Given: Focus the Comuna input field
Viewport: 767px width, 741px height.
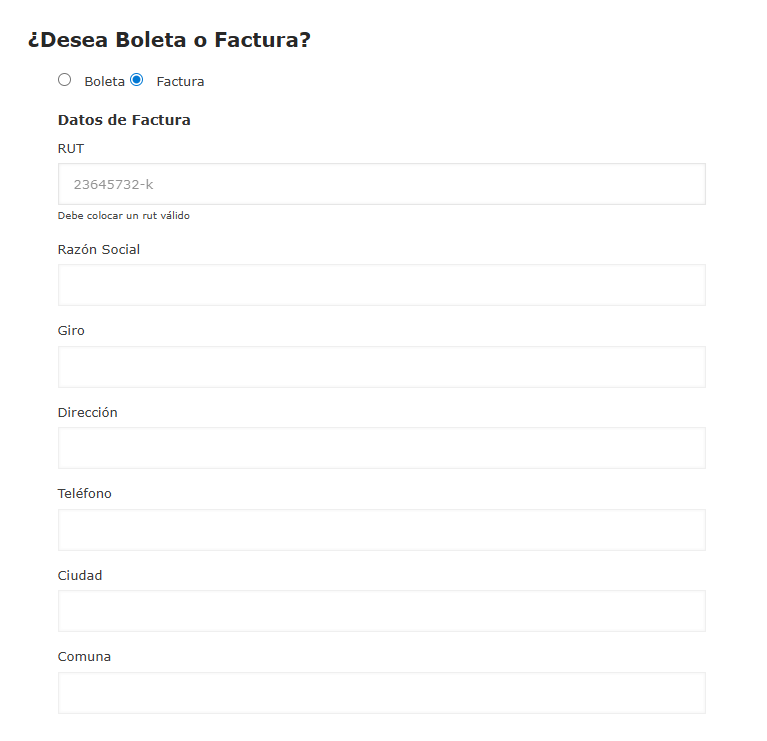Looking at the screenshot, I should (381, 693).
